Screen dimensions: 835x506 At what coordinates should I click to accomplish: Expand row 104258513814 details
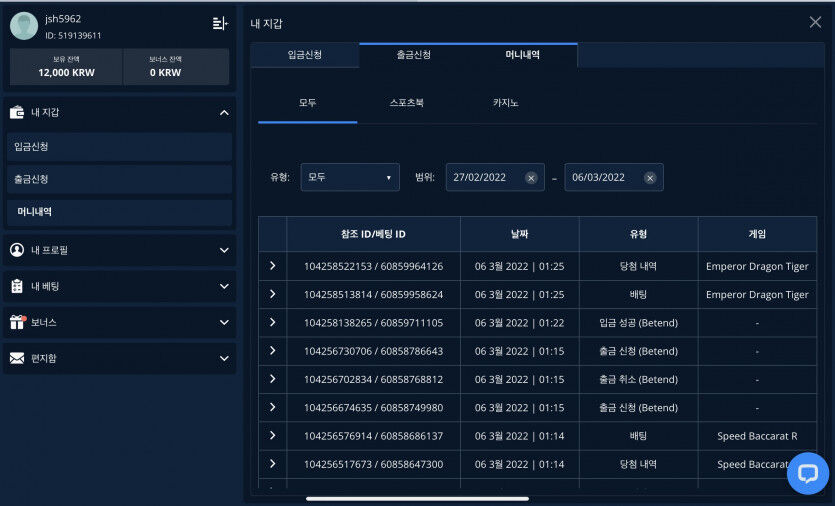pos(273,294)
